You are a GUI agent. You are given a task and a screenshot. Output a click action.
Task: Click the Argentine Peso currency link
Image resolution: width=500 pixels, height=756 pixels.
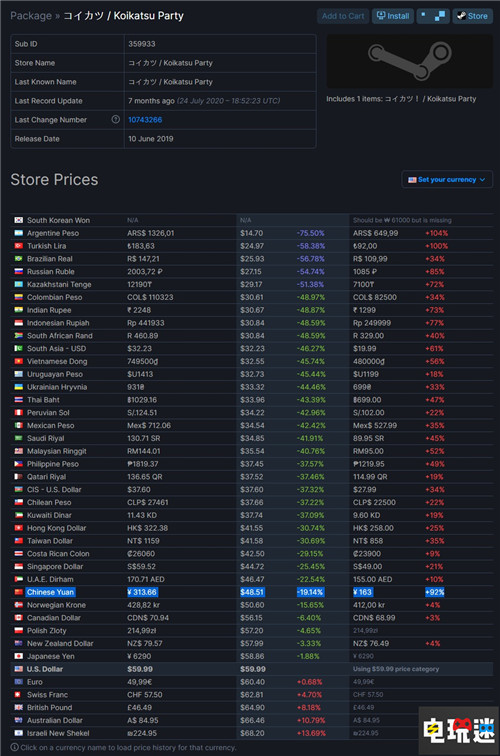pyautogui.click(x=53, y=233)
